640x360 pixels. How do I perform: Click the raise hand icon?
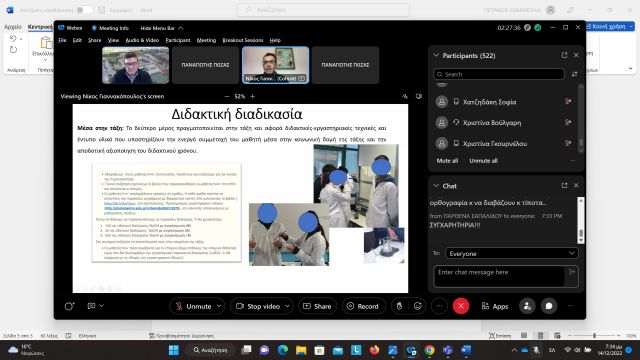[399, 306]
